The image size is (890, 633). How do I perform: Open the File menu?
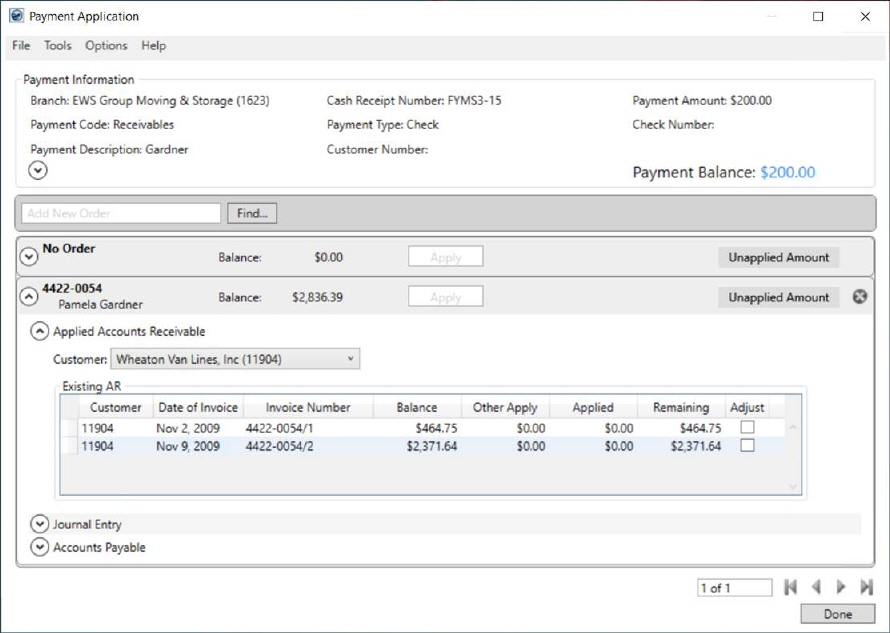click(21, 46)
